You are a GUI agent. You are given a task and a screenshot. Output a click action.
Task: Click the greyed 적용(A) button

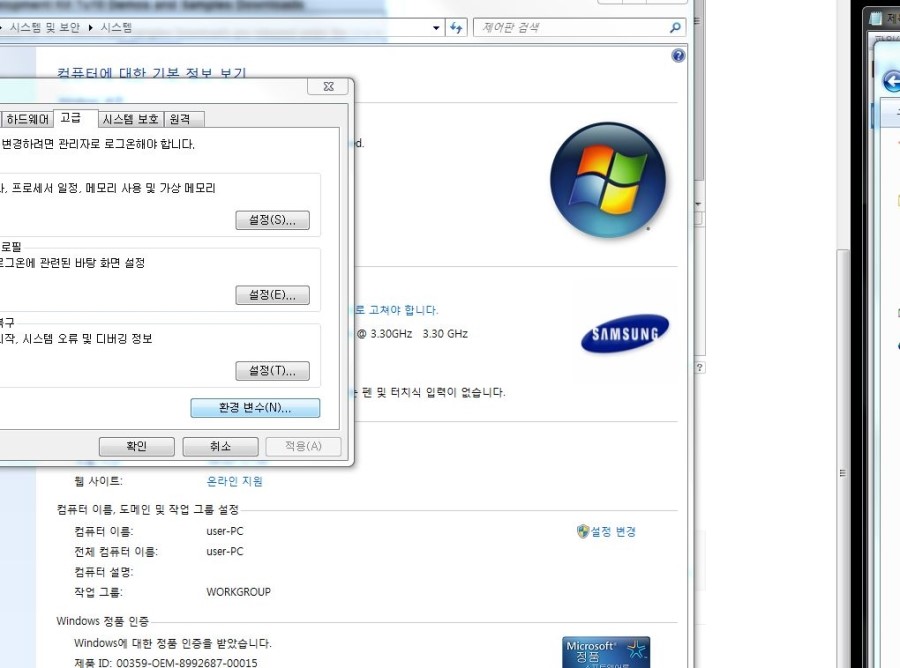304,446
